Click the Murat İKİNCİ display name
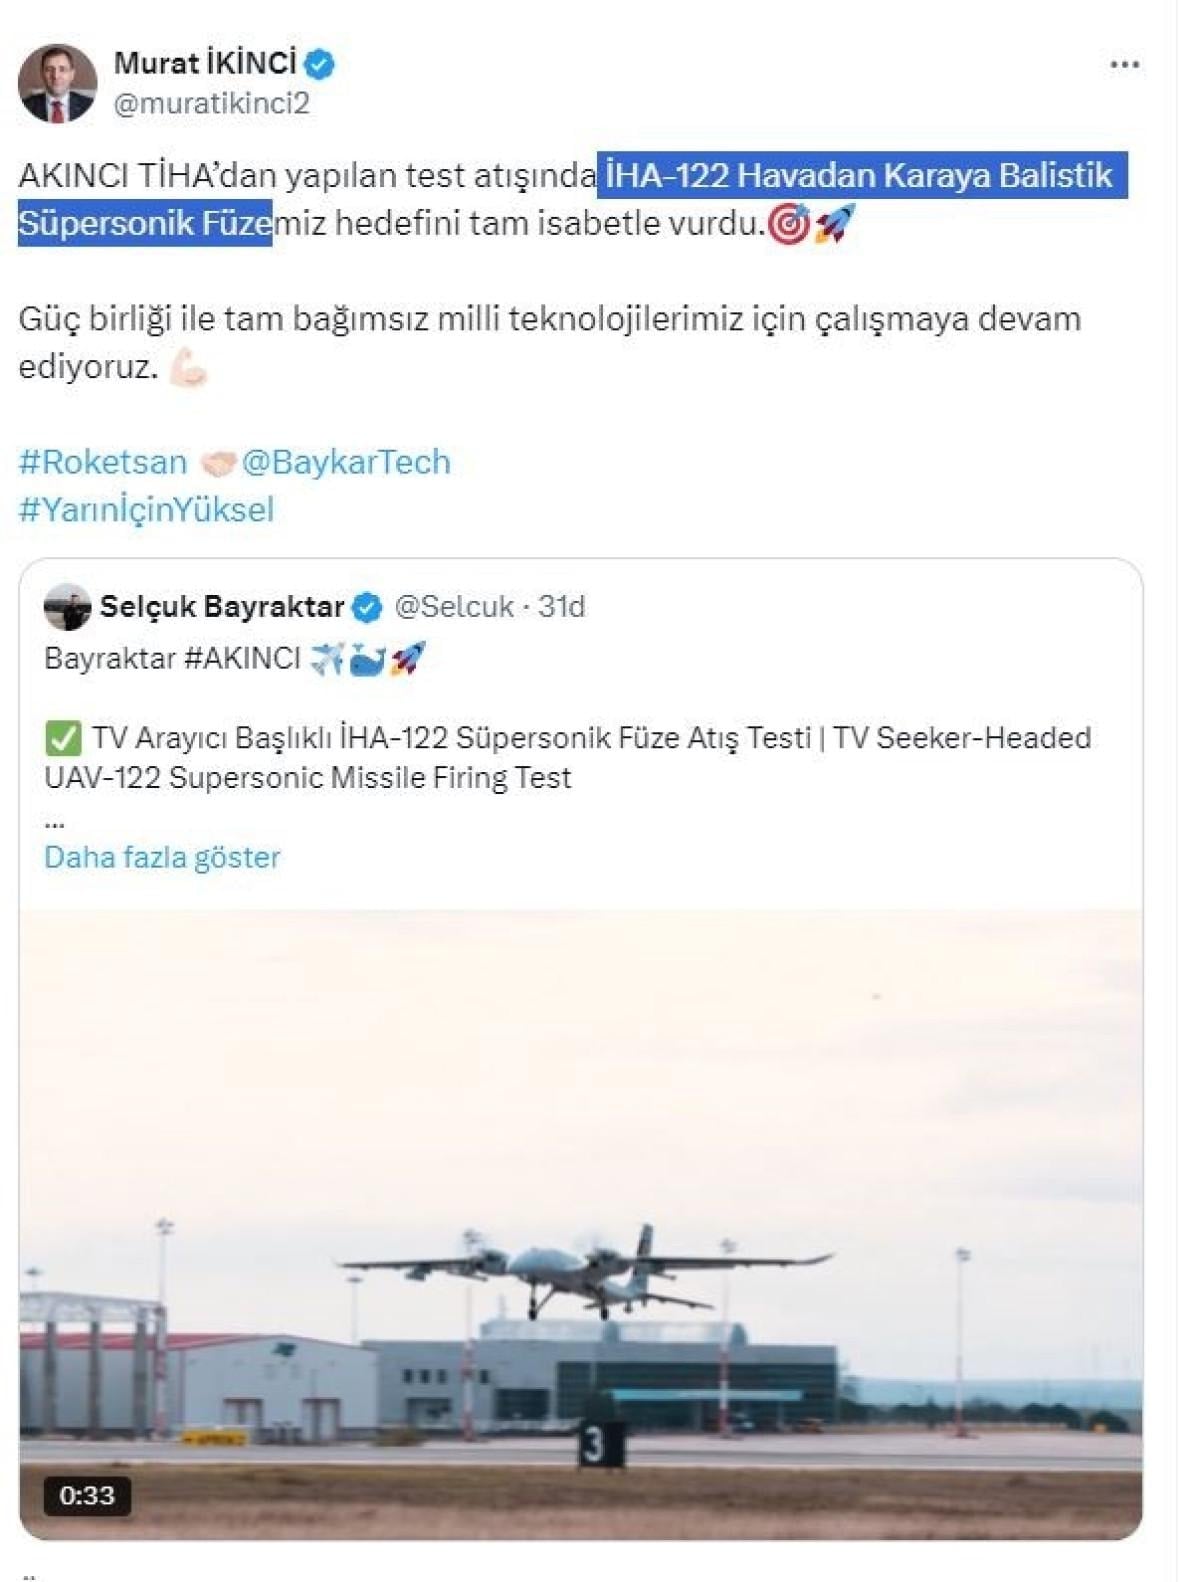Image resolution: width=1200 pixels, height=1582 pixels. [205, 63]
